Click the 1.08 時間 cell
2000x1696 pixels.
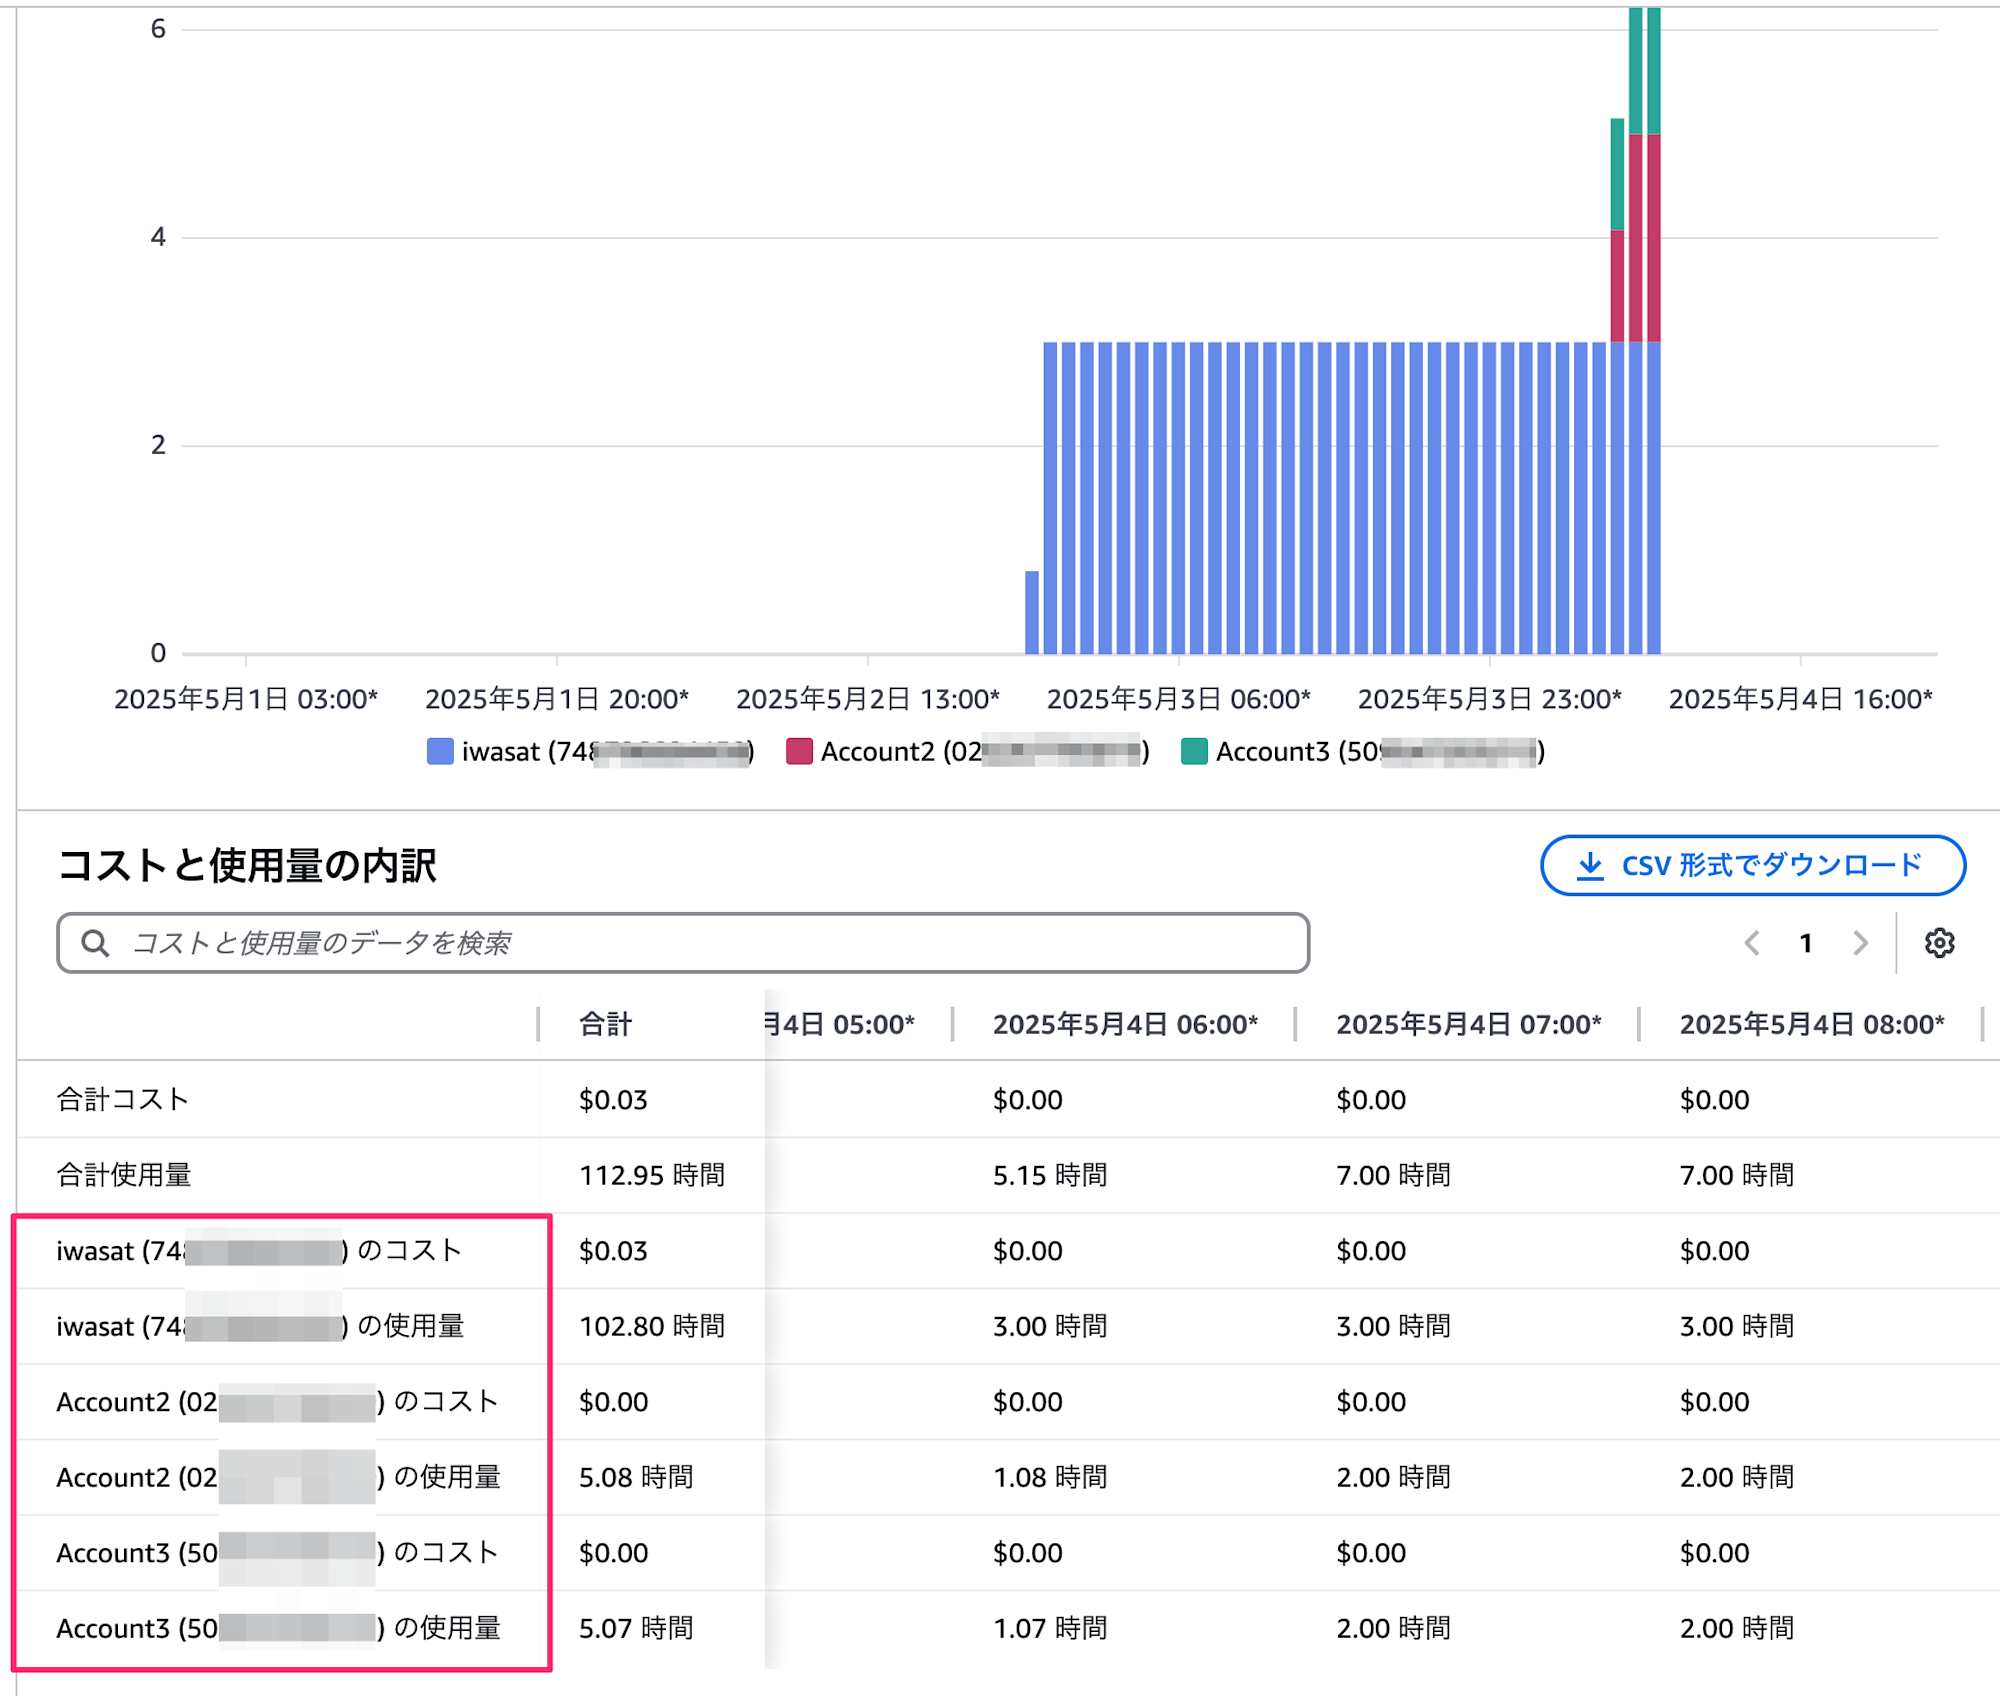1050,1477
